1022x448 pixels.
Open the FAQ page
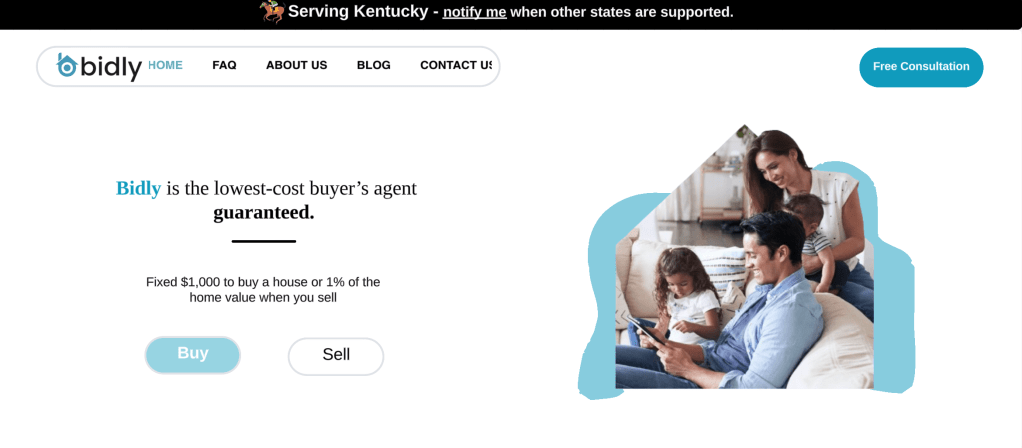(x=224, y=65)
